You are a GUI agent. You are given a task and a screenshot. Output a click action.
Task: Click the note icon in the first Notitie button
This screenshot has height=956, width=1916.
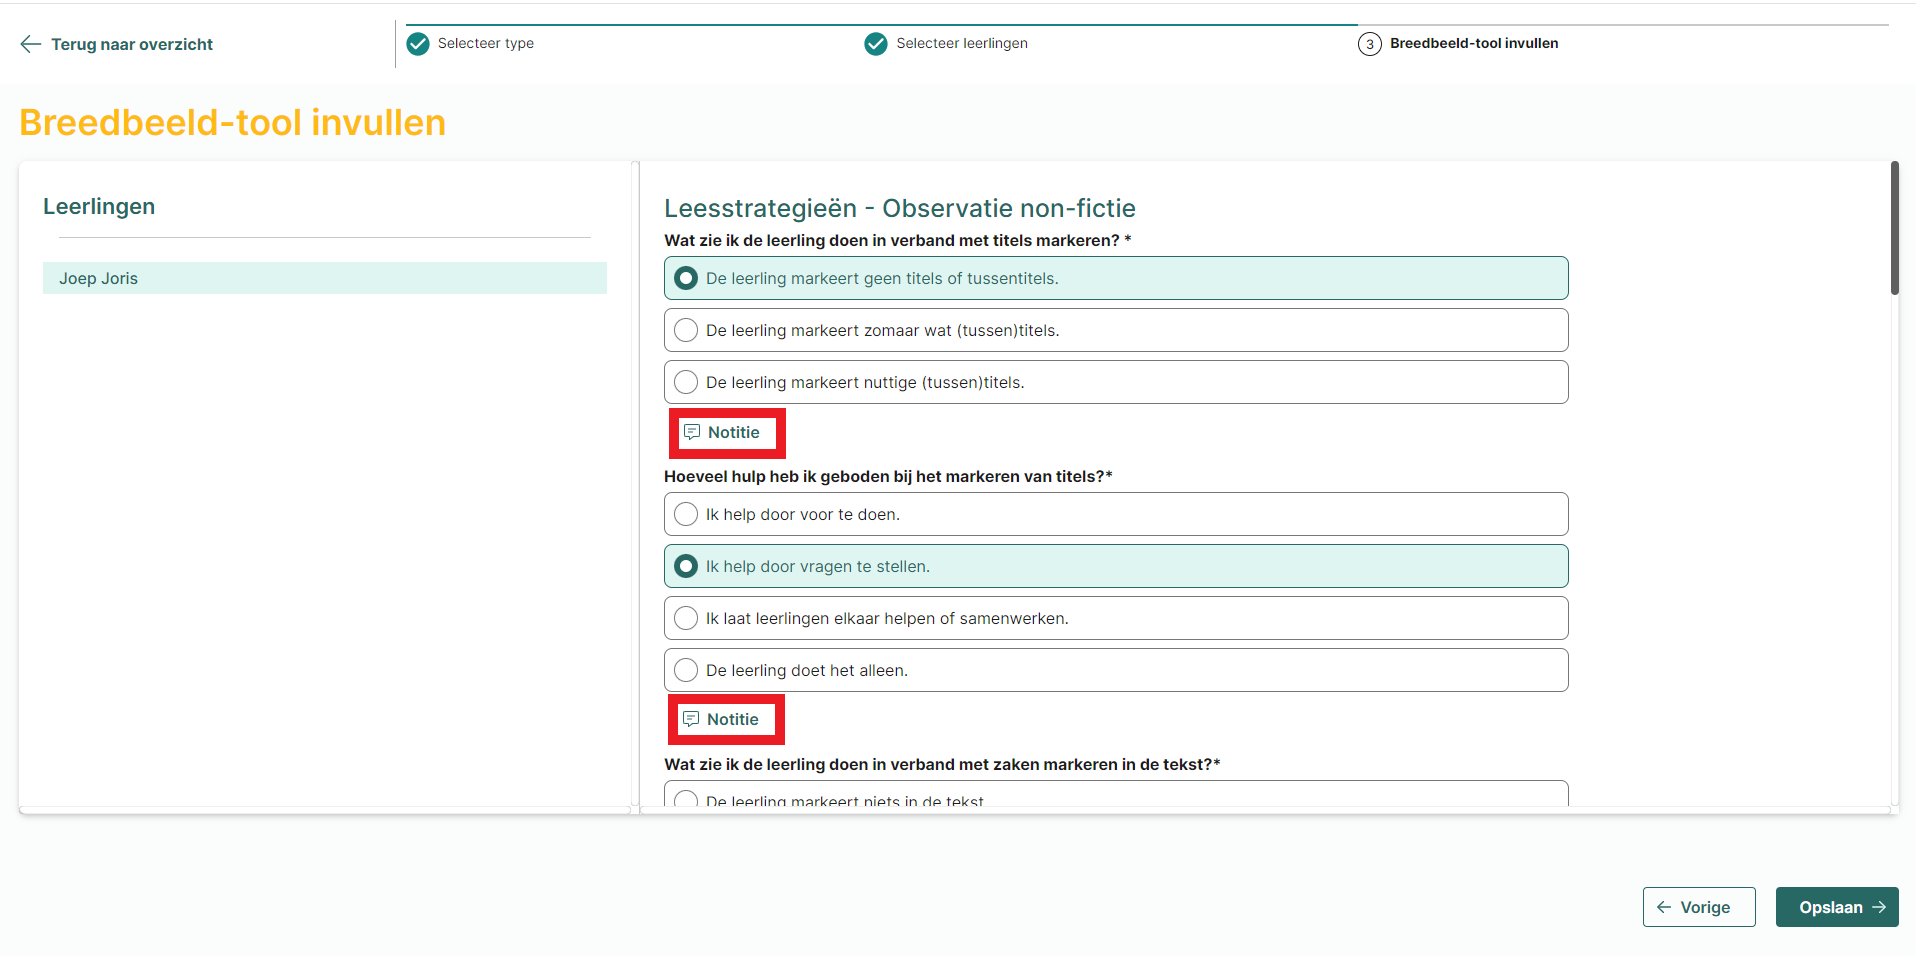pyautogui.click(x=692, y=432)
